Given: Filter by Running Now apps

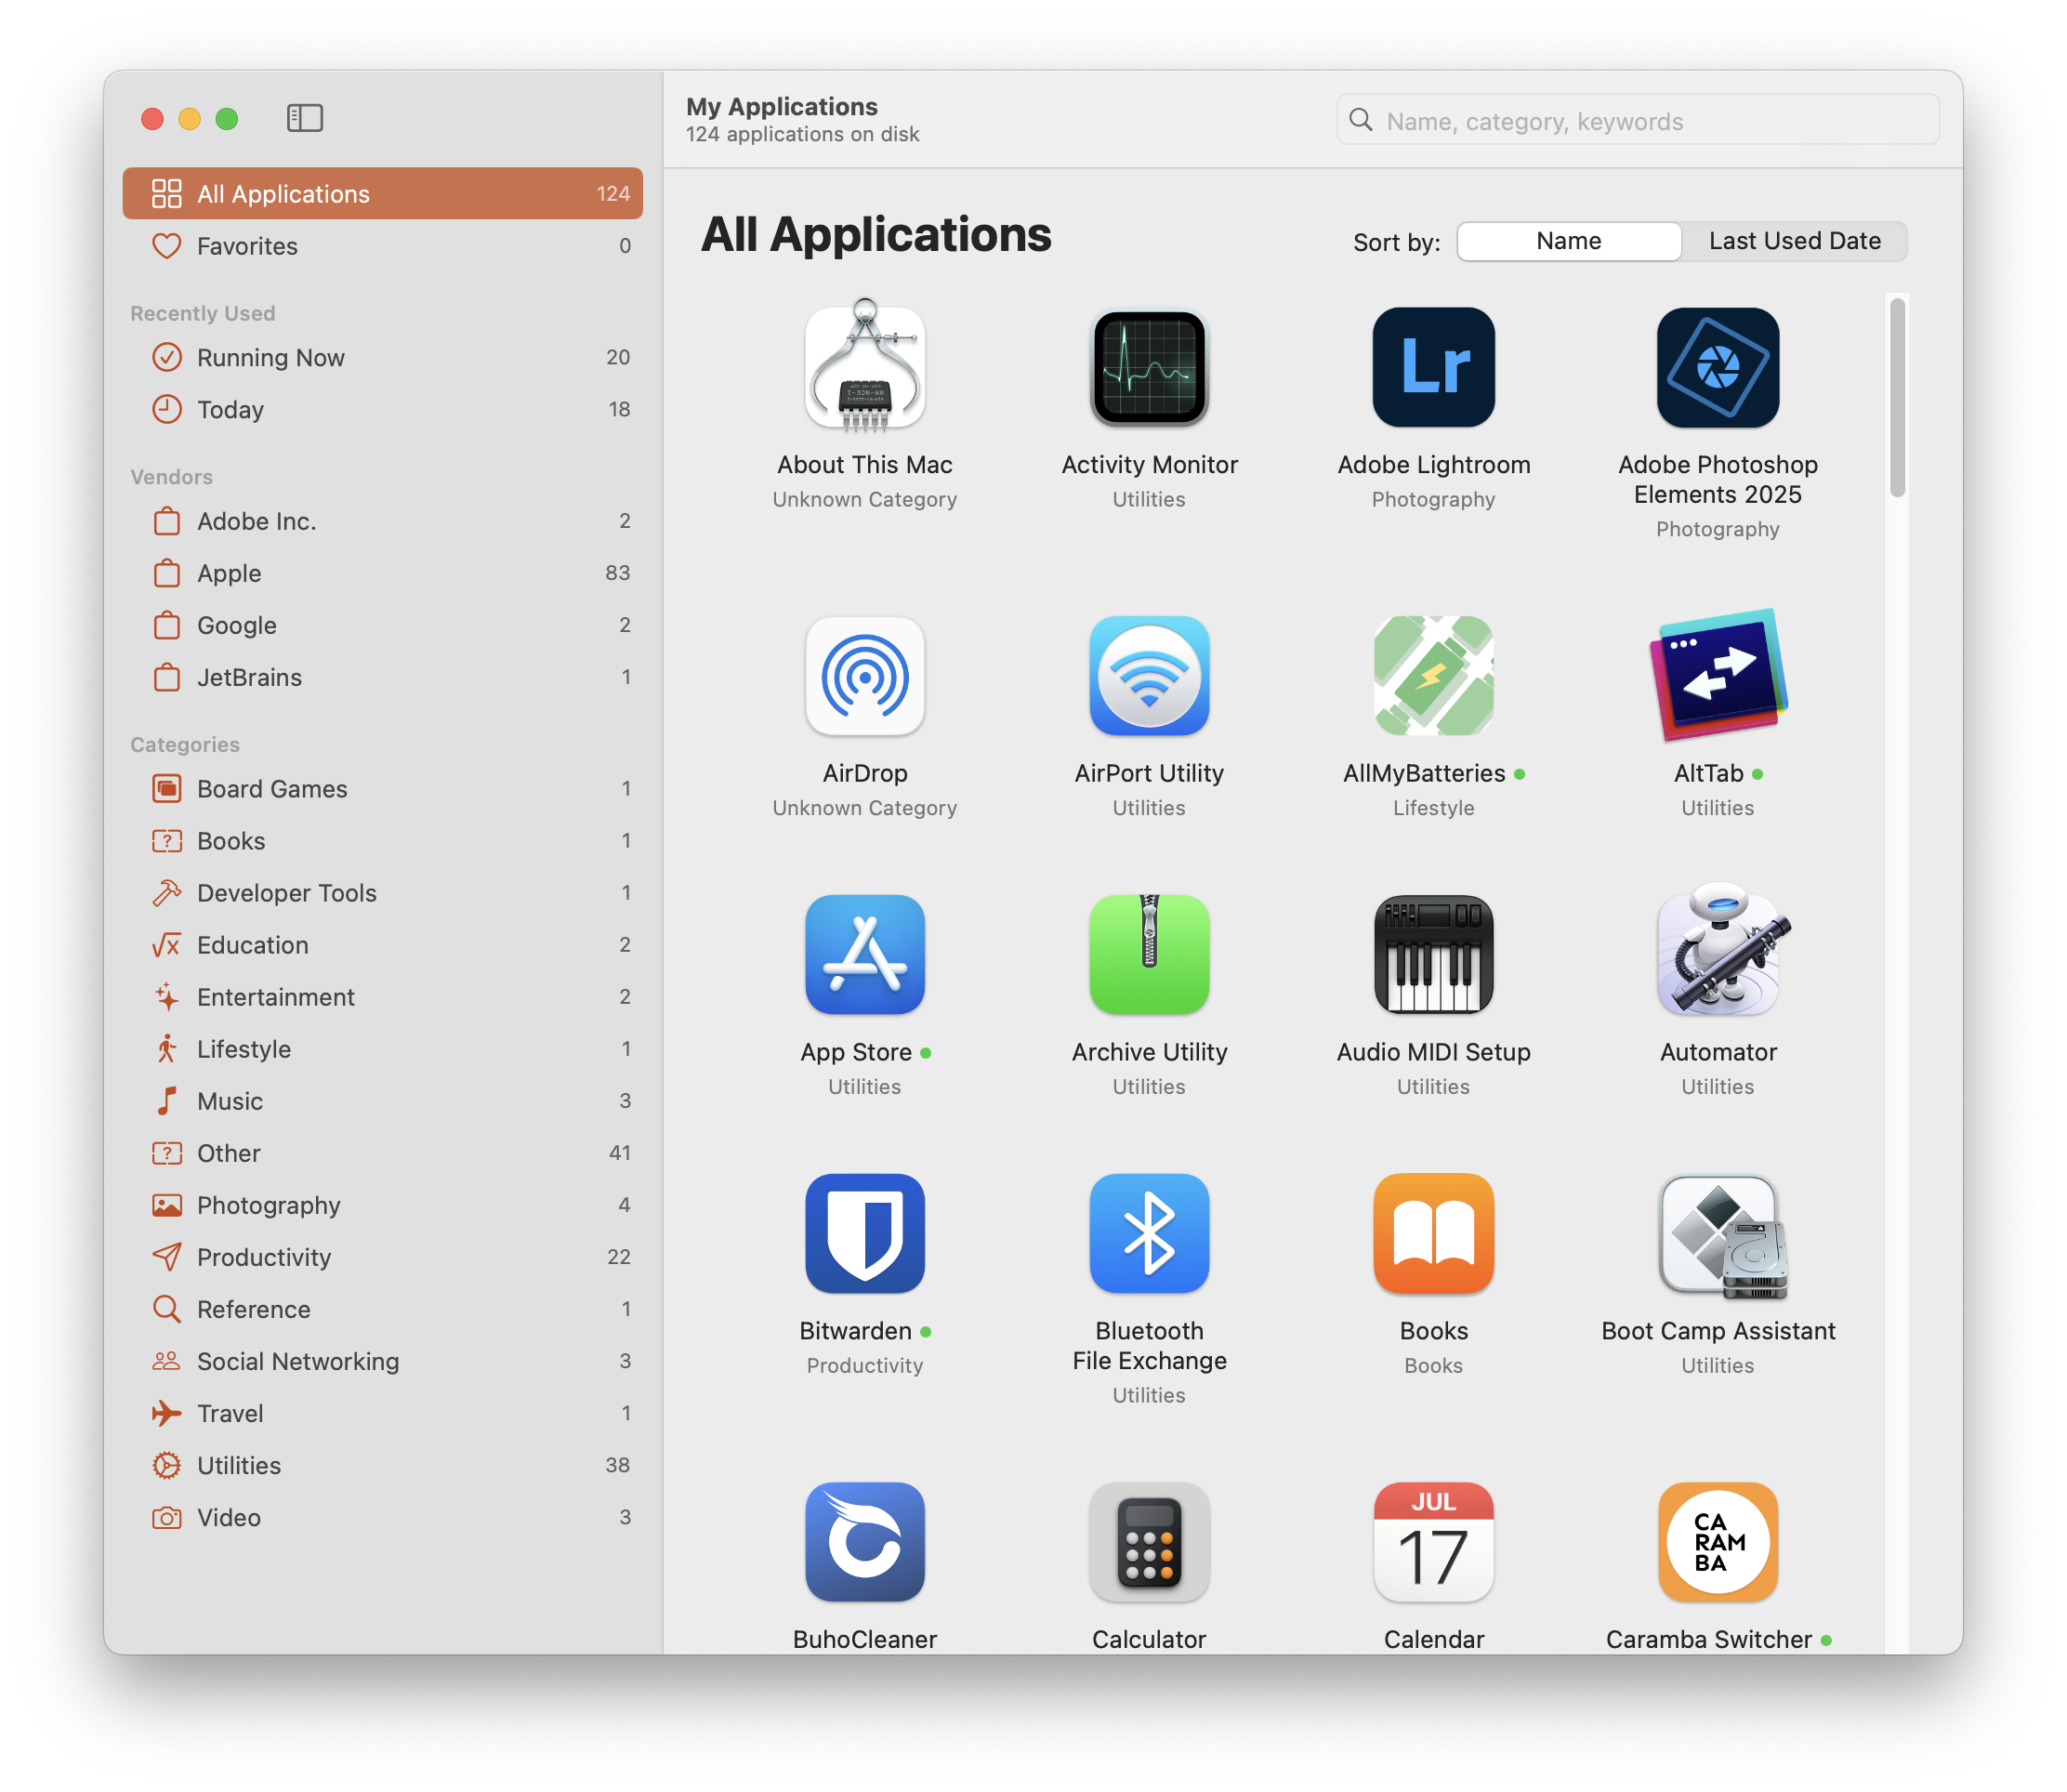Looking at the screenshot, I should [270, 358].
